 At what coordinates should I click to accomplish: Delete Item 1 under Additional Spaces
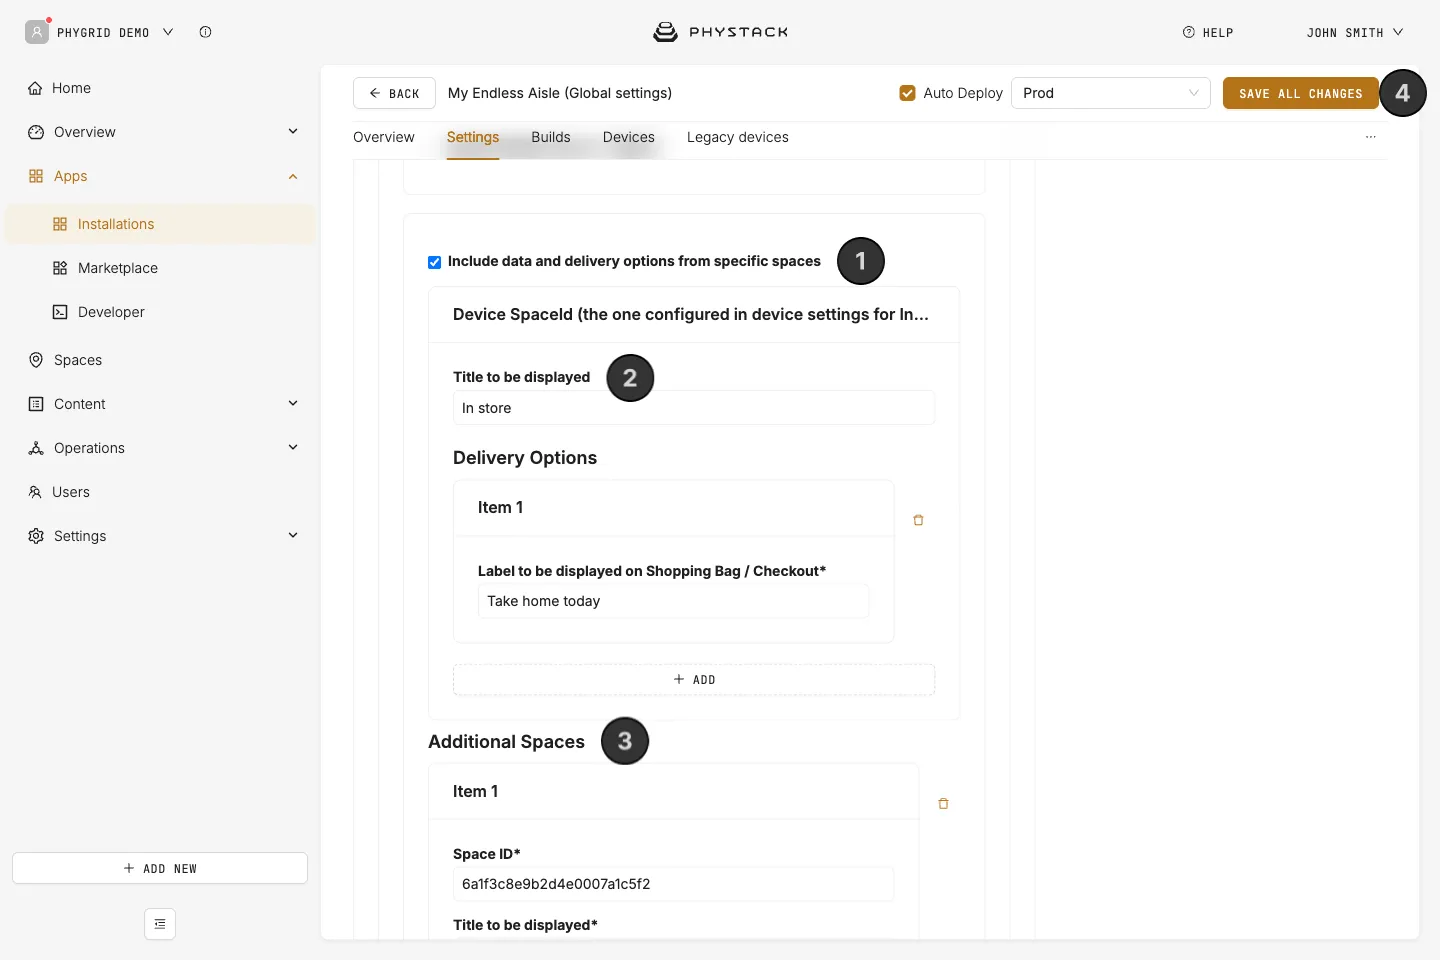943,803
